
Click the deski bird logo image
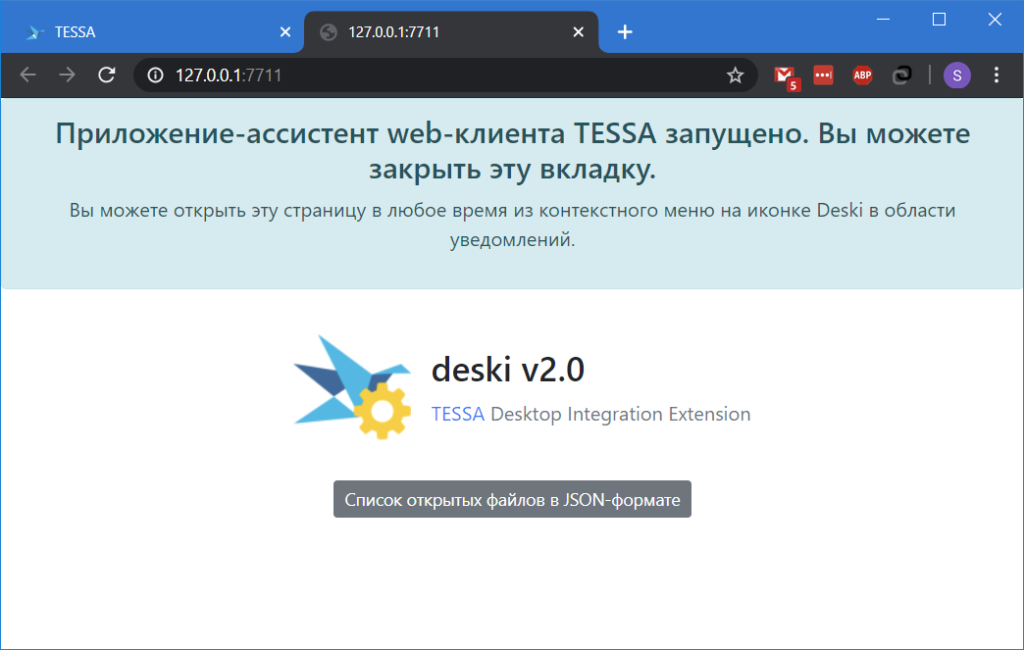point(353,387)
